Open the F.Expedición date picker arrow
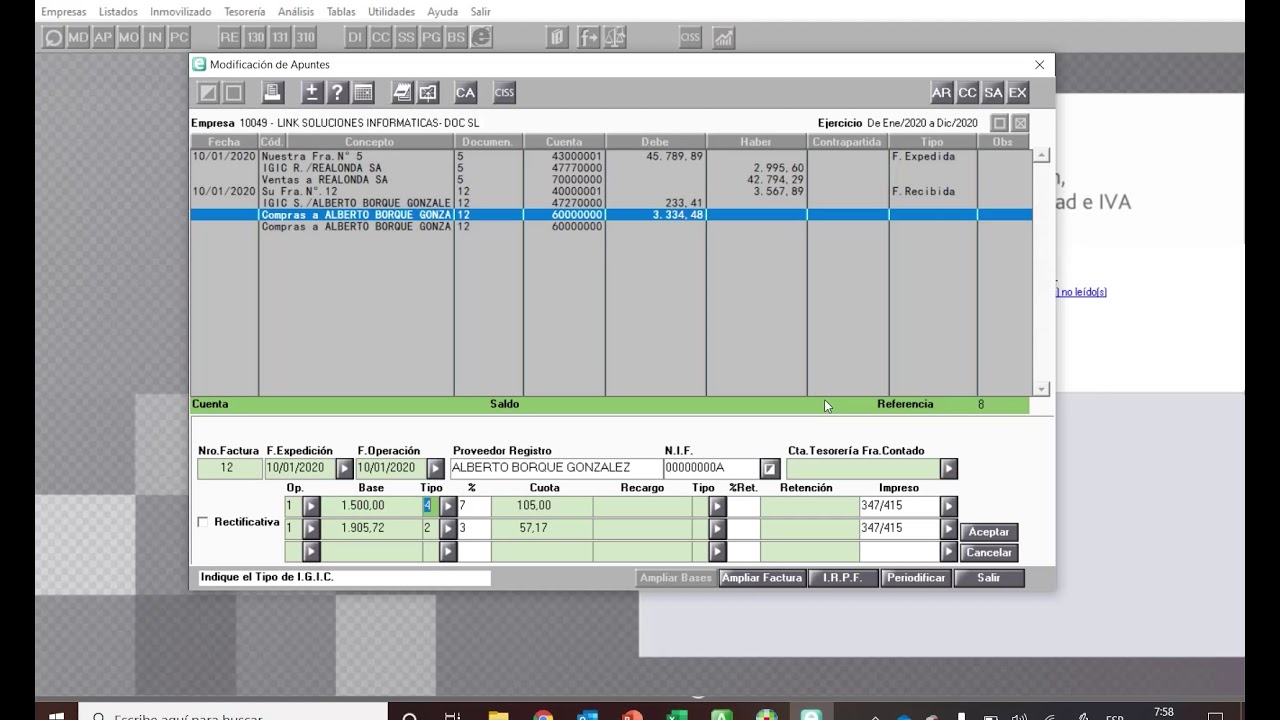1280x720 pixels. click(x=345, y=468)
